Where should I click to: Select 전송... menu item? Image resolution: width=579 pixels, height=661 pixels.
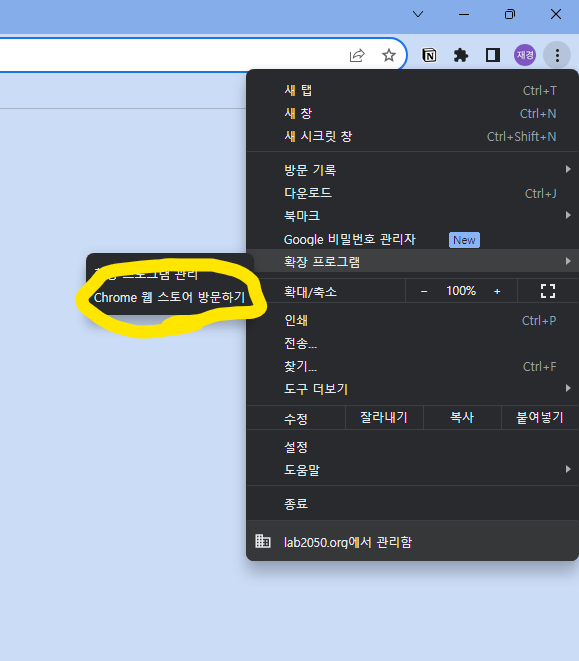(x=412, y=344)
